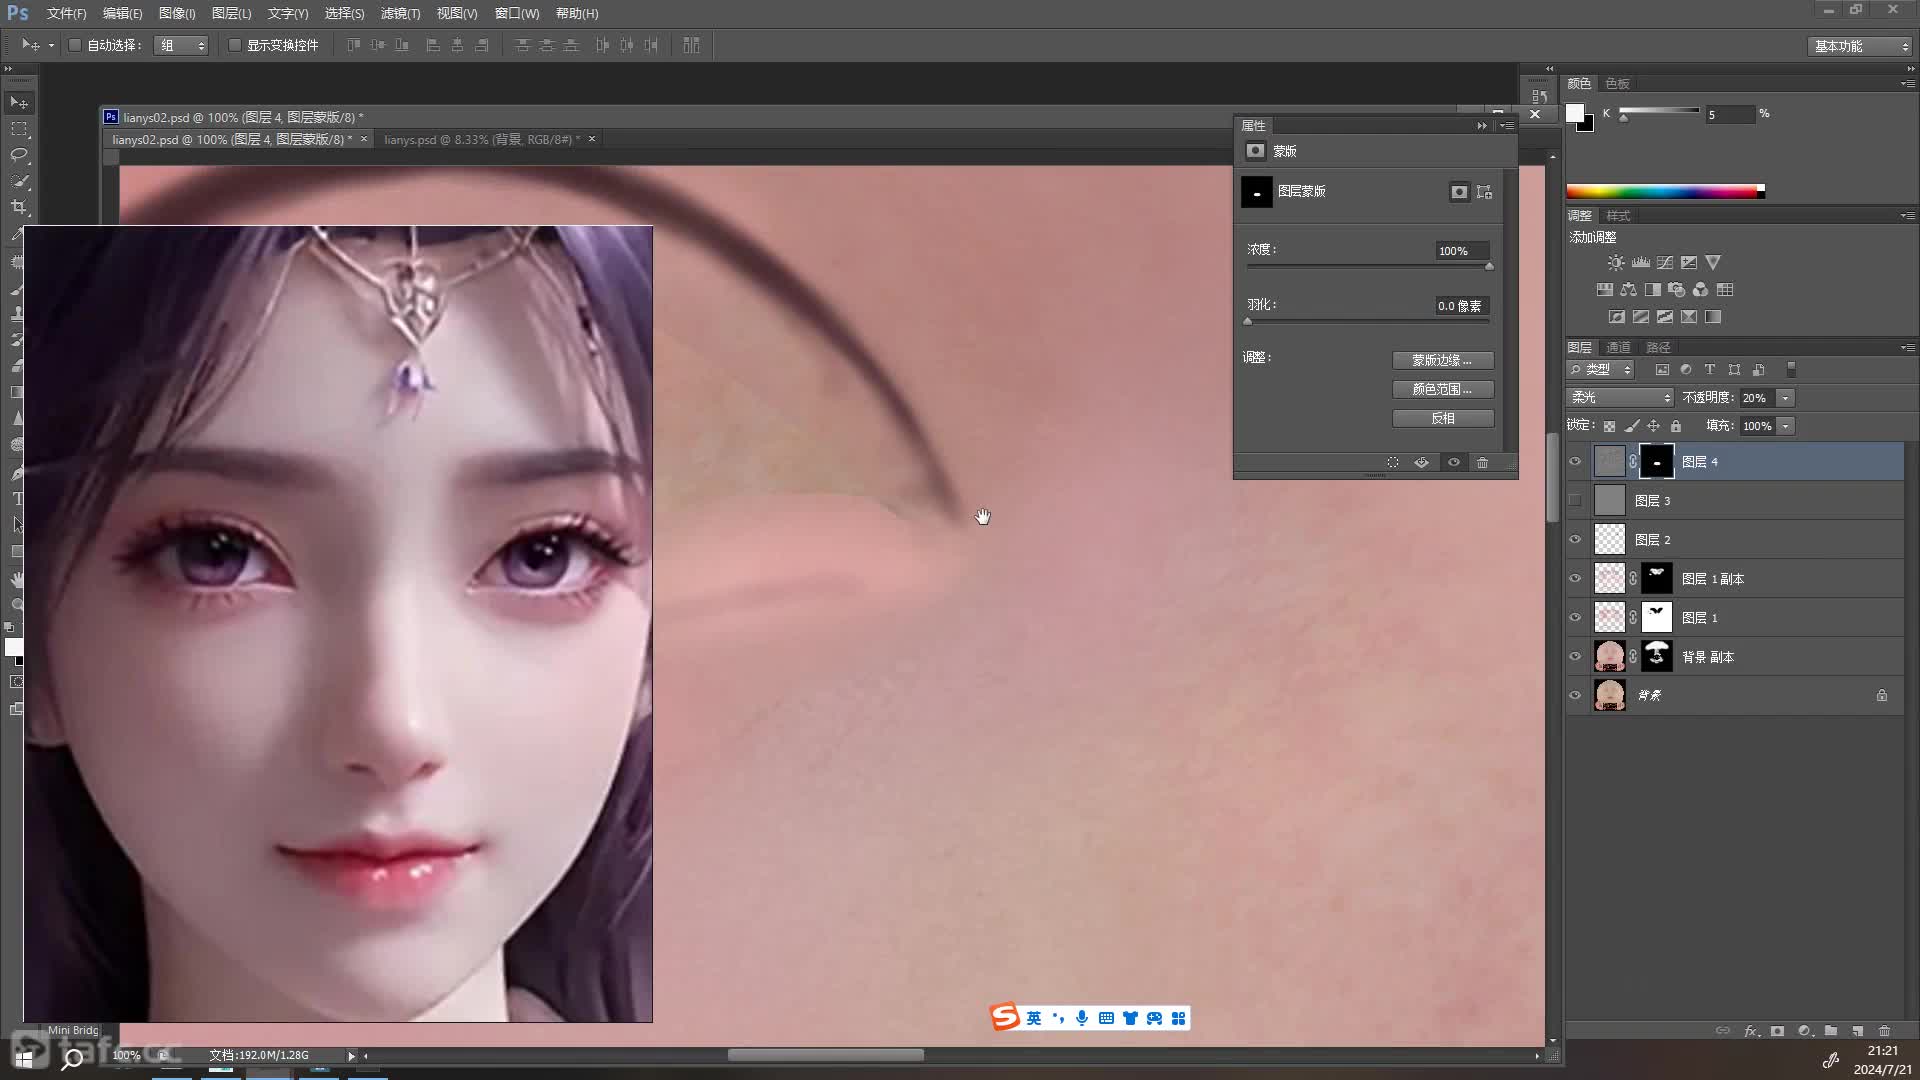This screenshot has height=1080, width=1920.
Task: Switch to lianys.psd document tab
Action: 482,140
